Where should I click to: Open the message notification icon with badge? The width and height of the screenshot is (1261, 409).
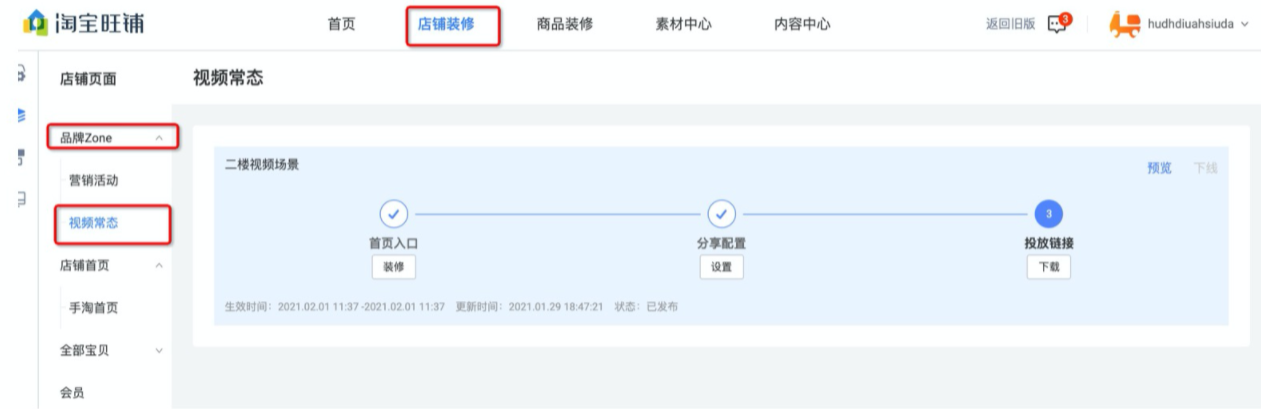click(x=1056, y=24)
